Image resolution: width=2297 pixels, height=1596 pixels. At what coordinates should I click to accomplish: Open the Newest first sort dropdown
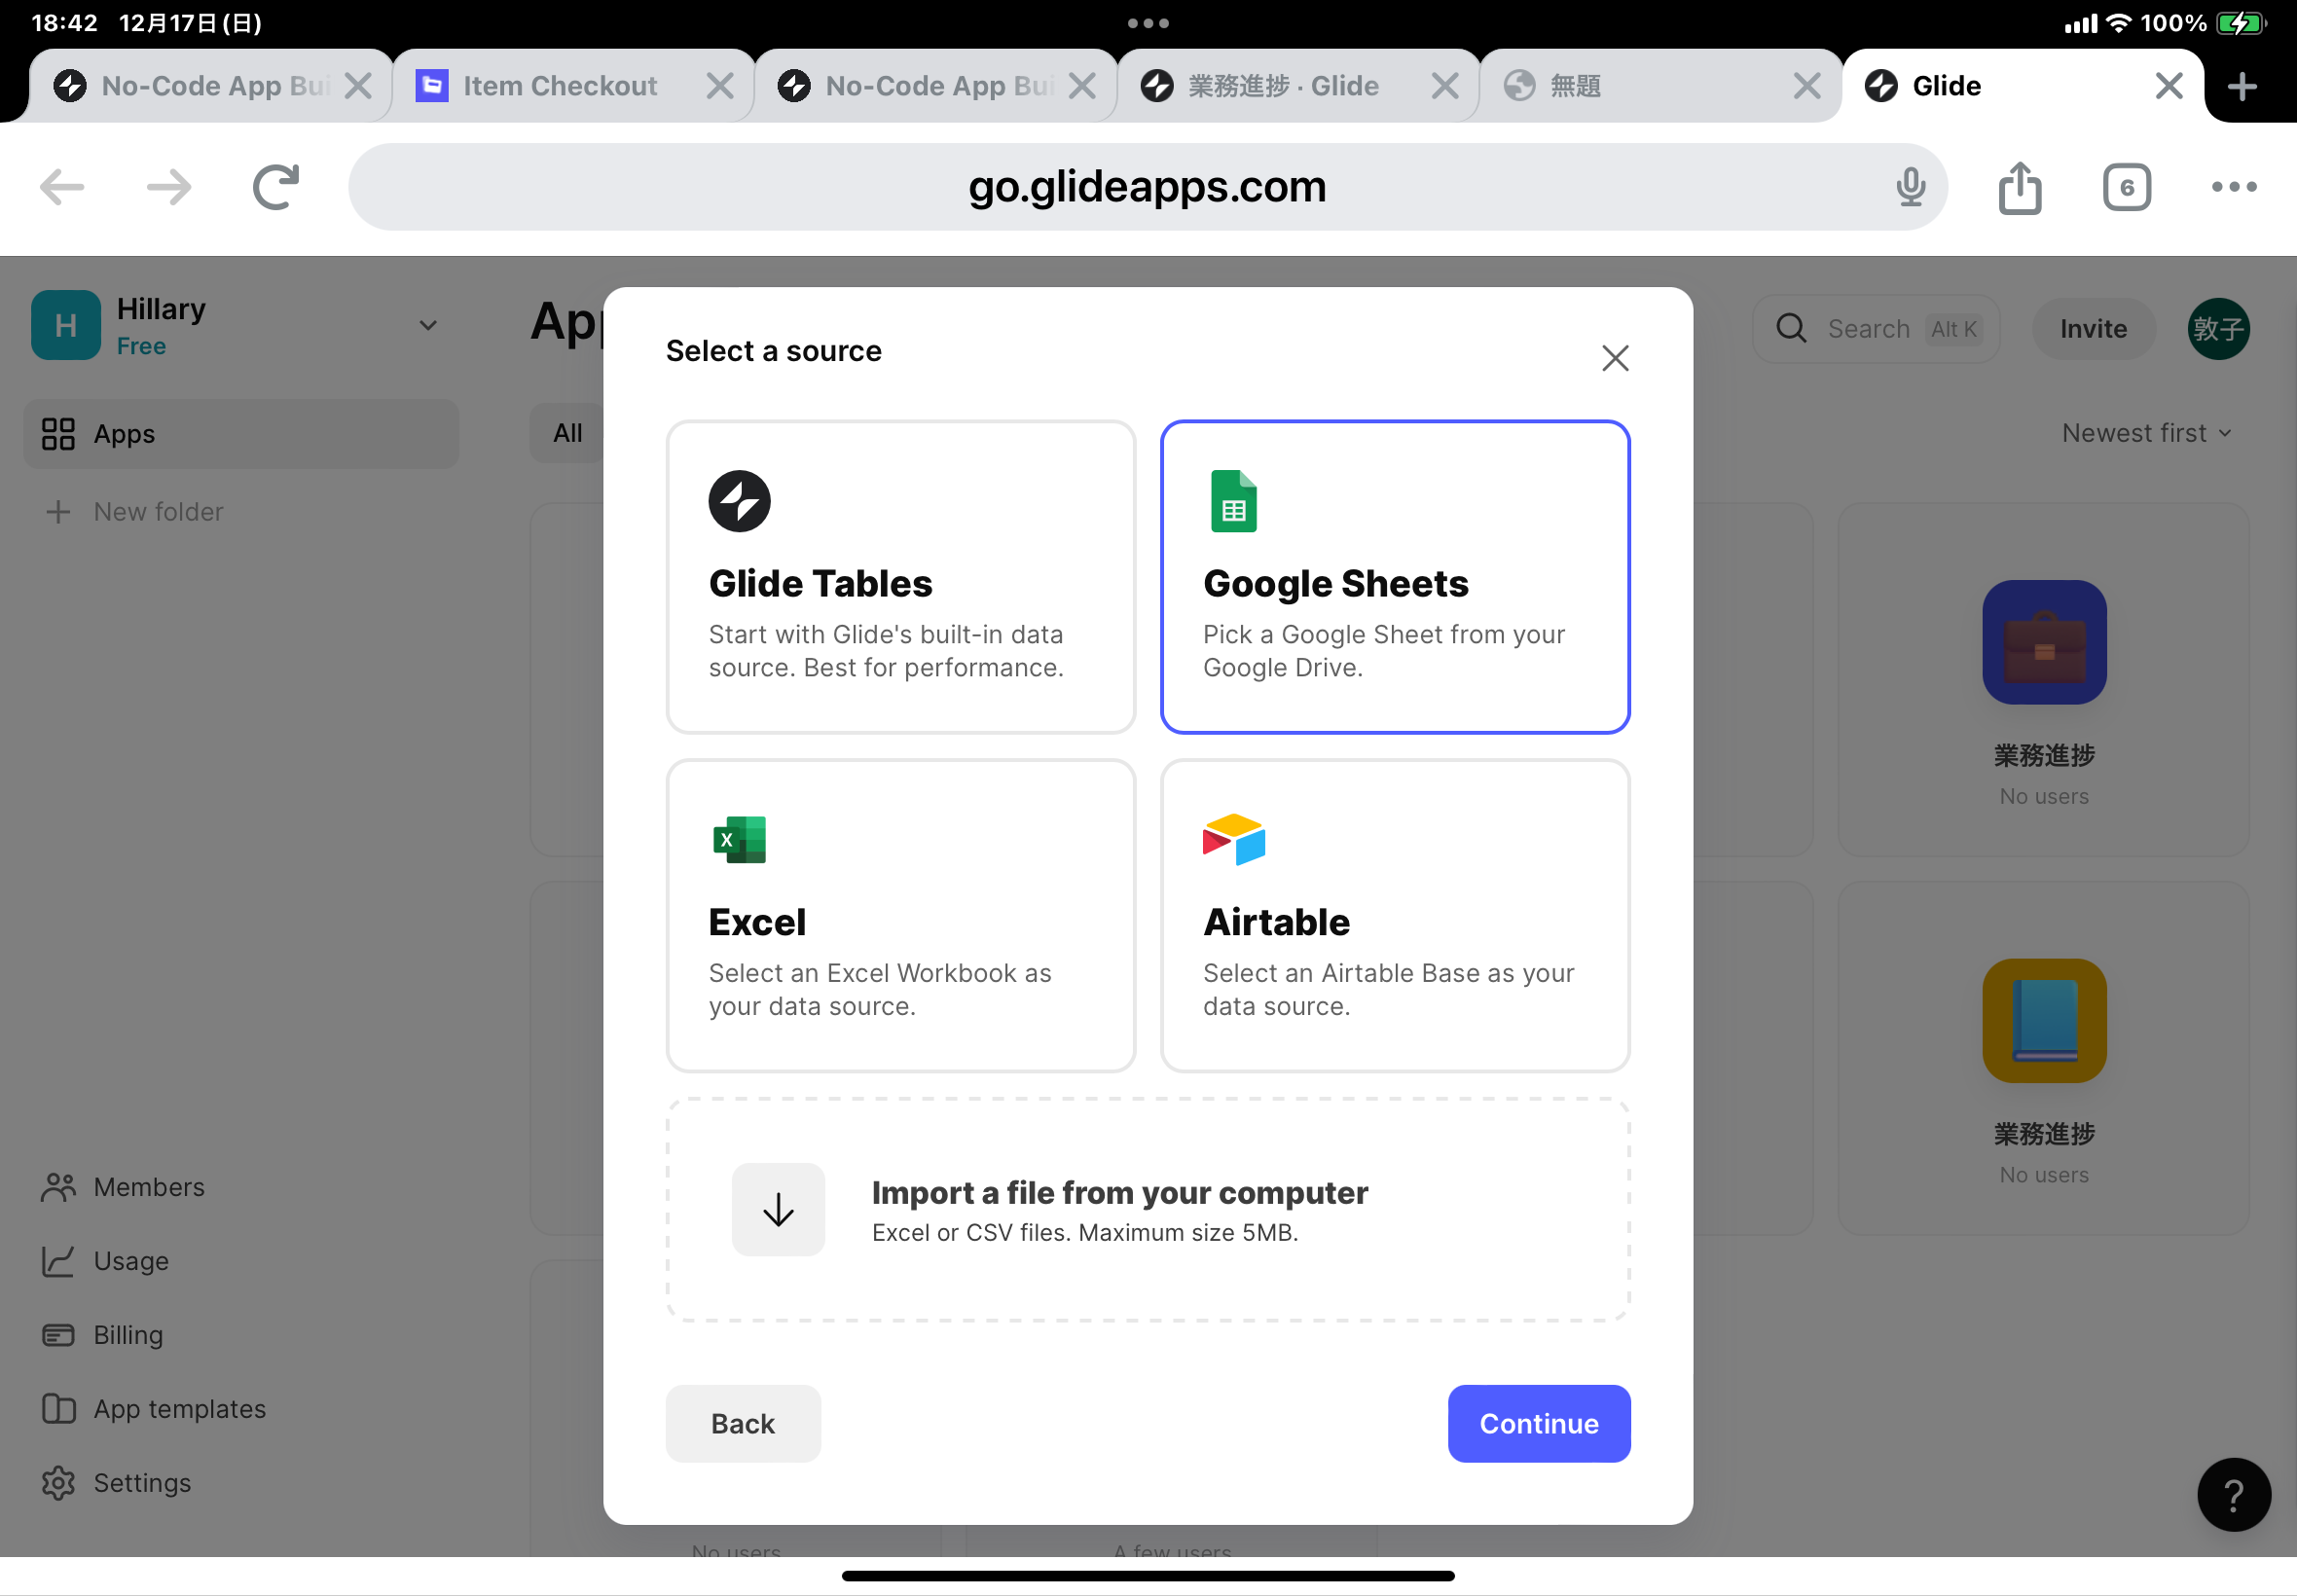[x=2146, y=433]
